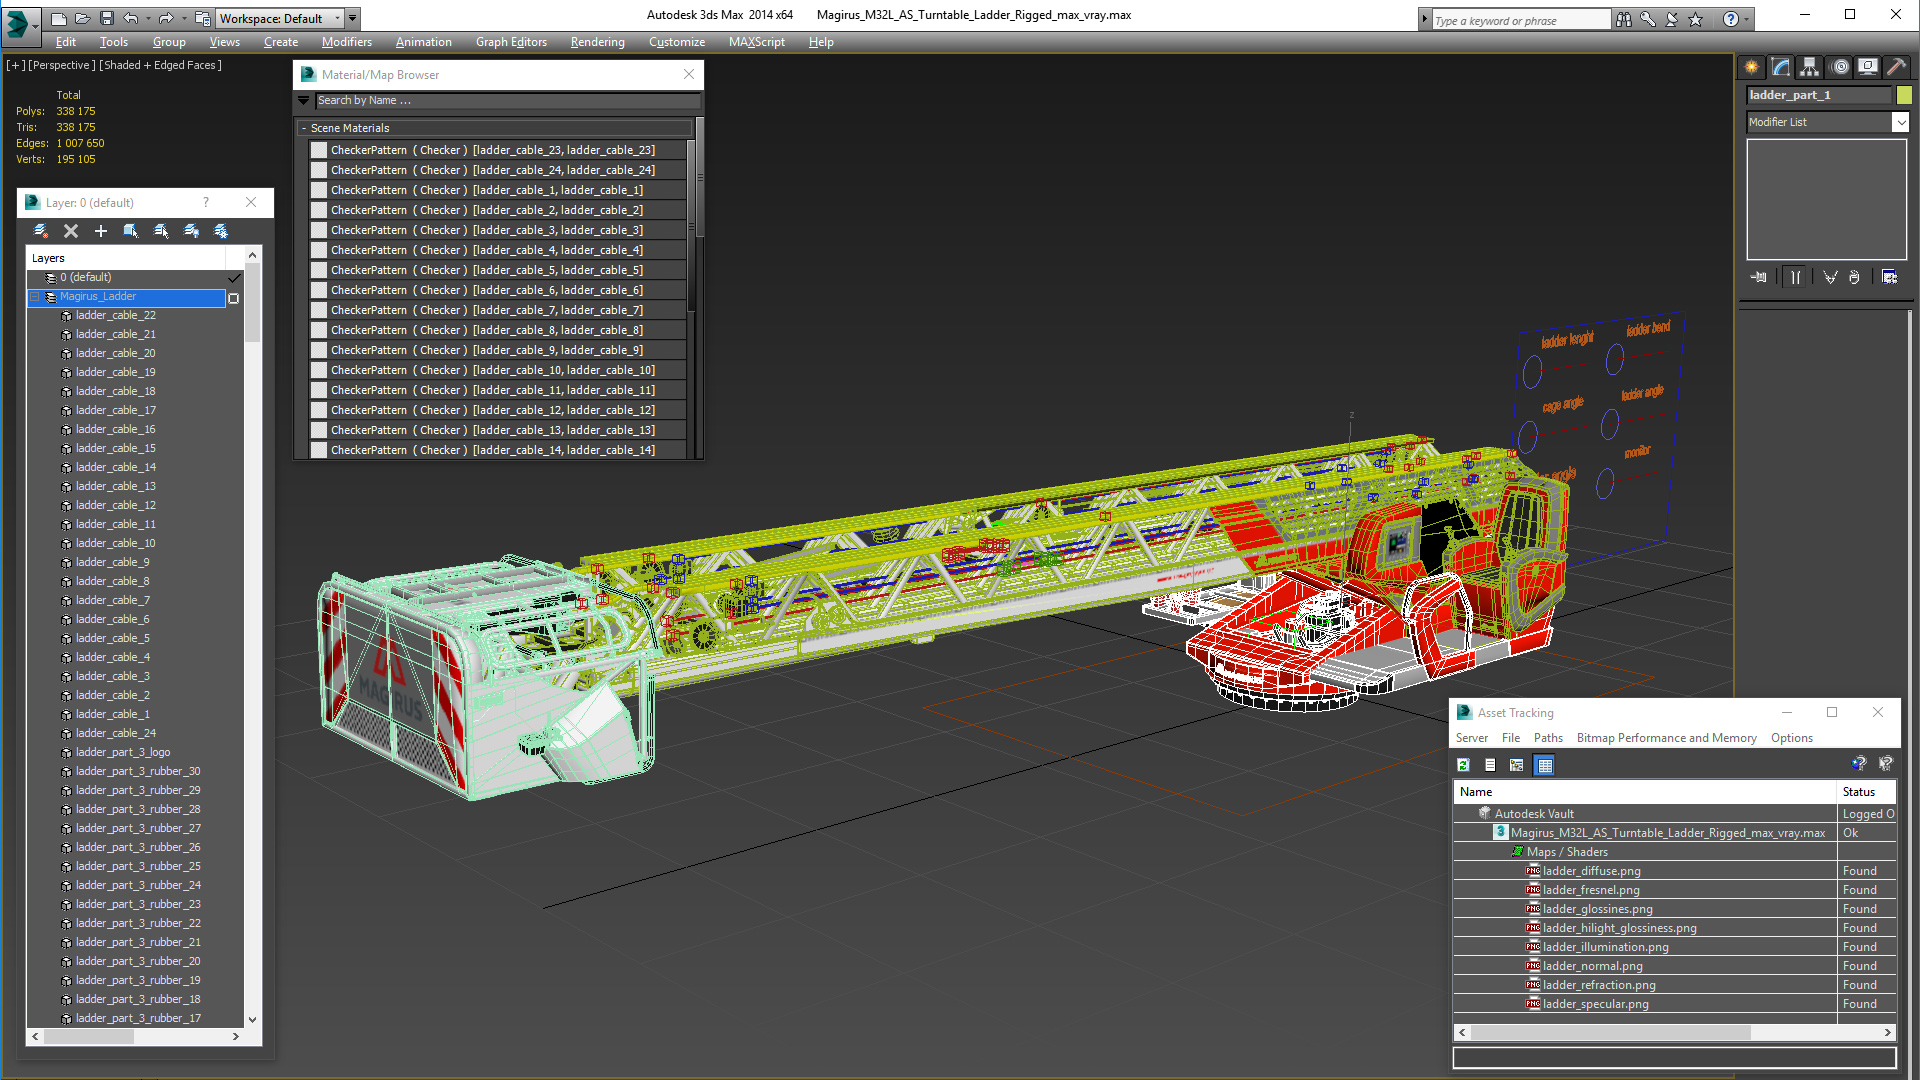
Task: Toggle the box next to Magirus_Ladder layer
Action: click(234, 298)
